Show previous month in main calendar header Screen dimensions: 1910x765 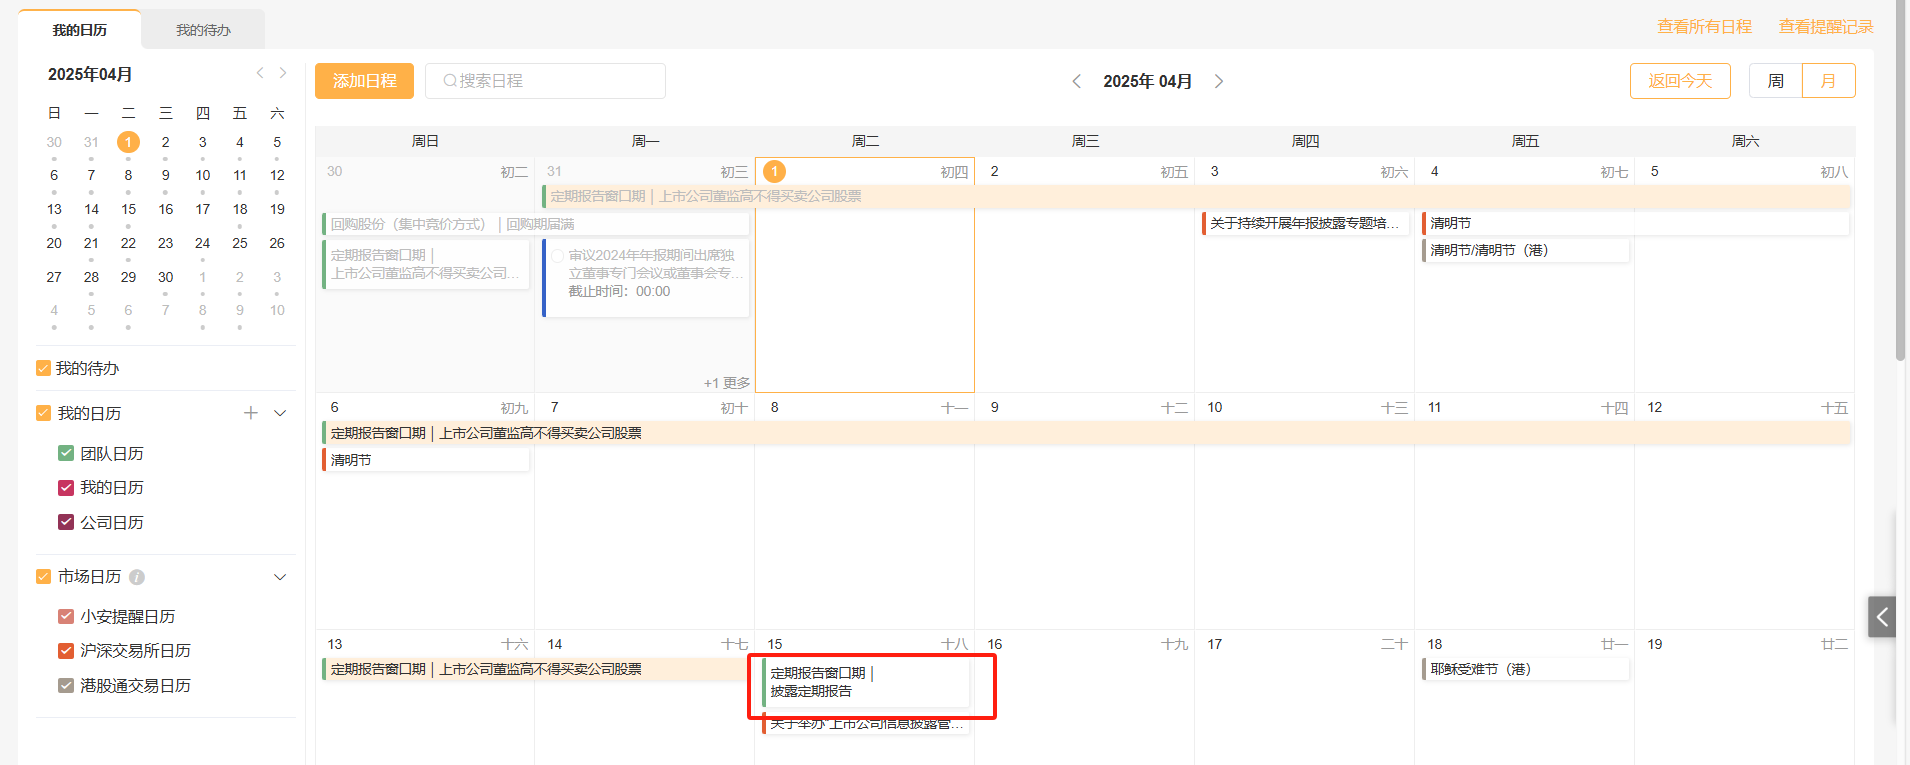pos(1076,81)
